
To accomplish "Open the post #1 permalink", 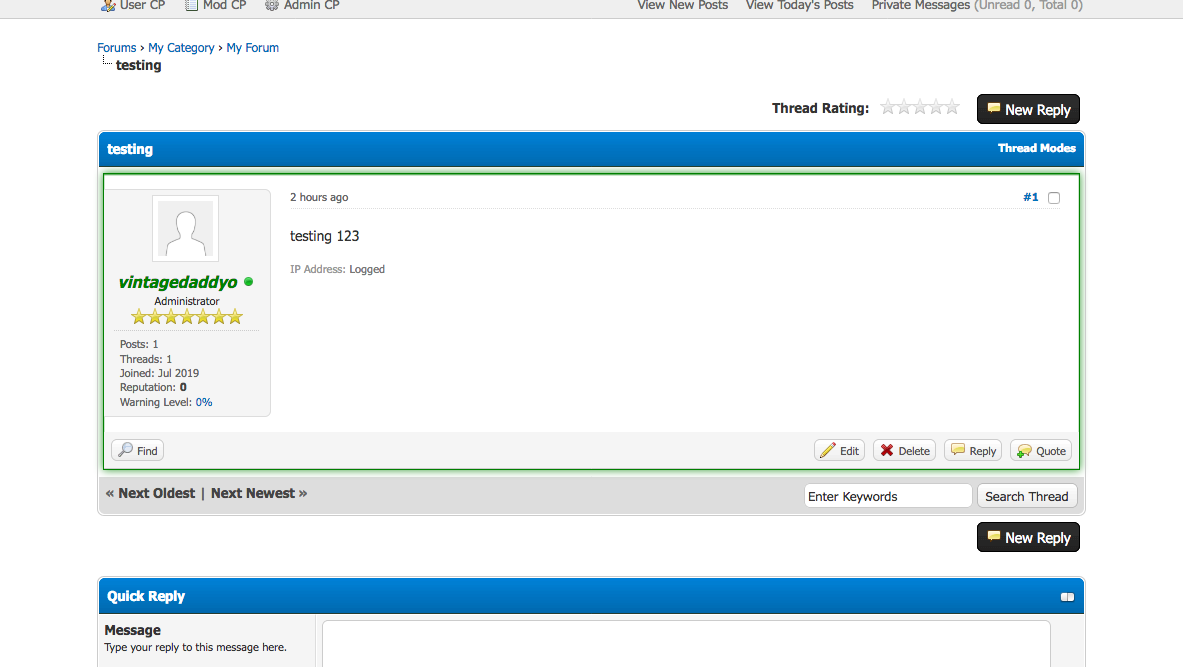I will (1031, 197).
